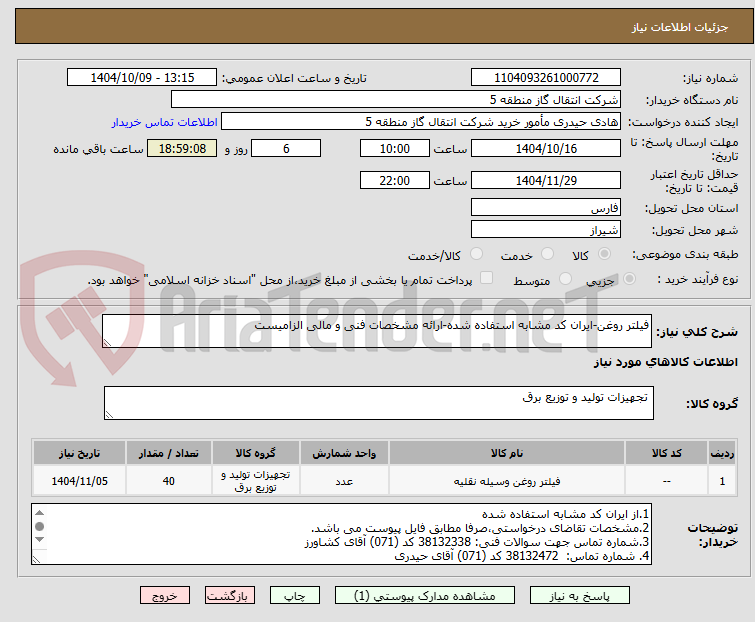
Task: Select the متوسط purchase type radio
Action: click(x=565, y=279)
